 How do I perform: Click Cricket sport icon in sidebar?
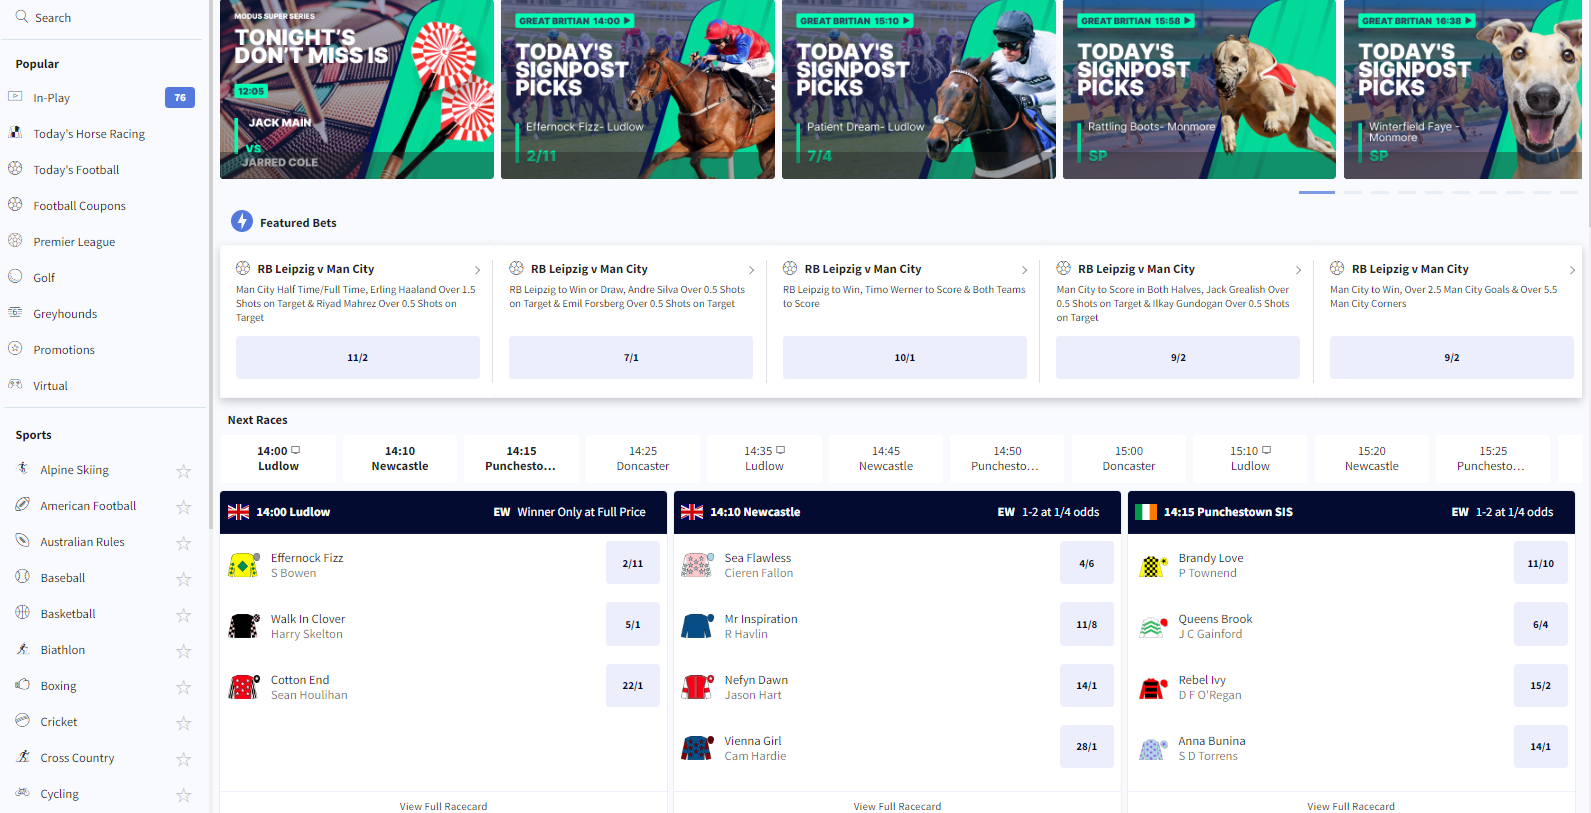22,721
